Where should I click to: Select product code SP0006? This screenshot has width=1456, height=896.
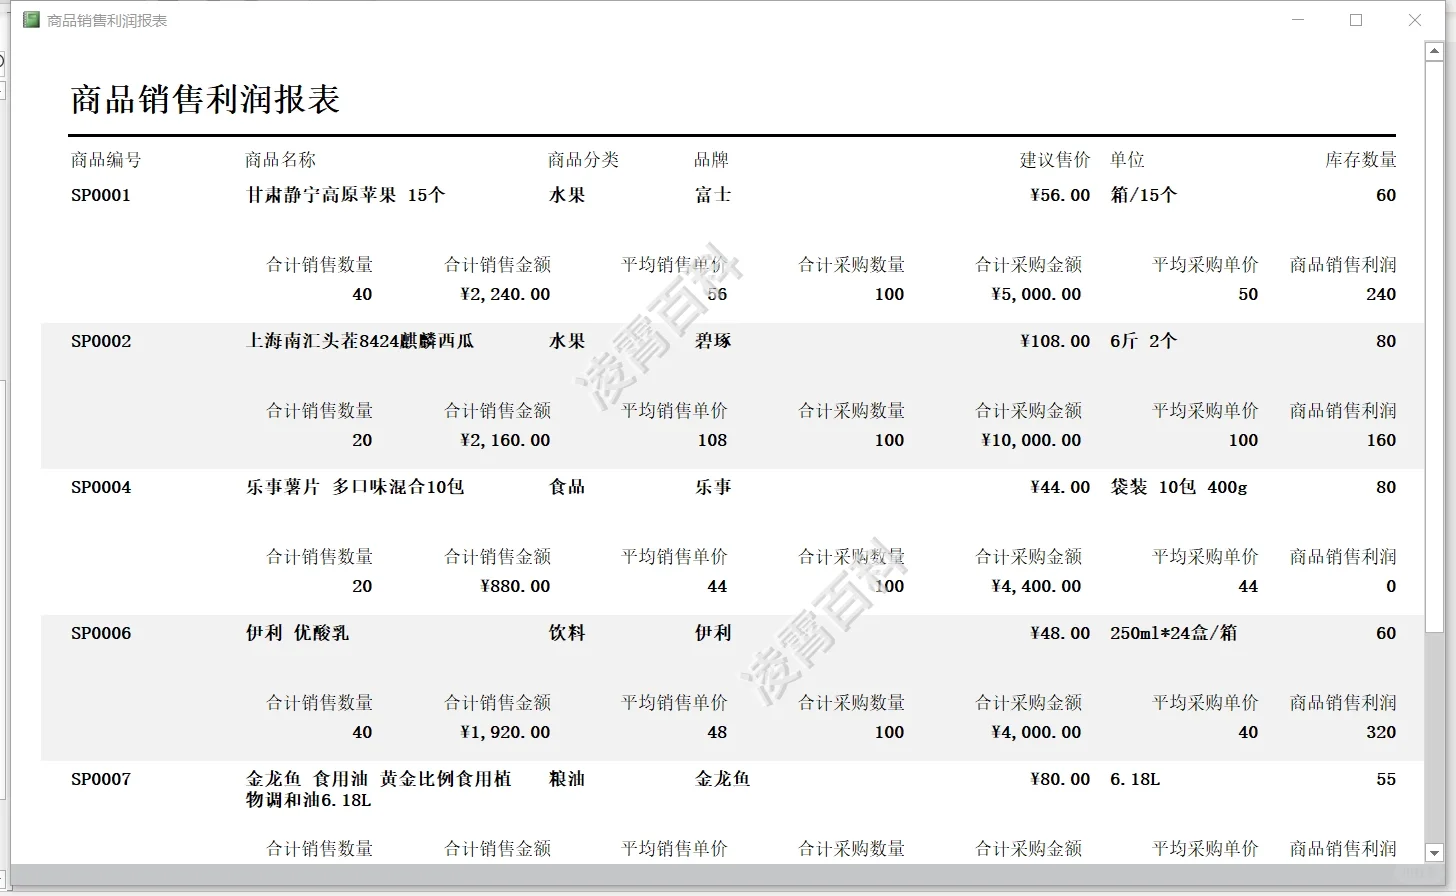point(100,633)
